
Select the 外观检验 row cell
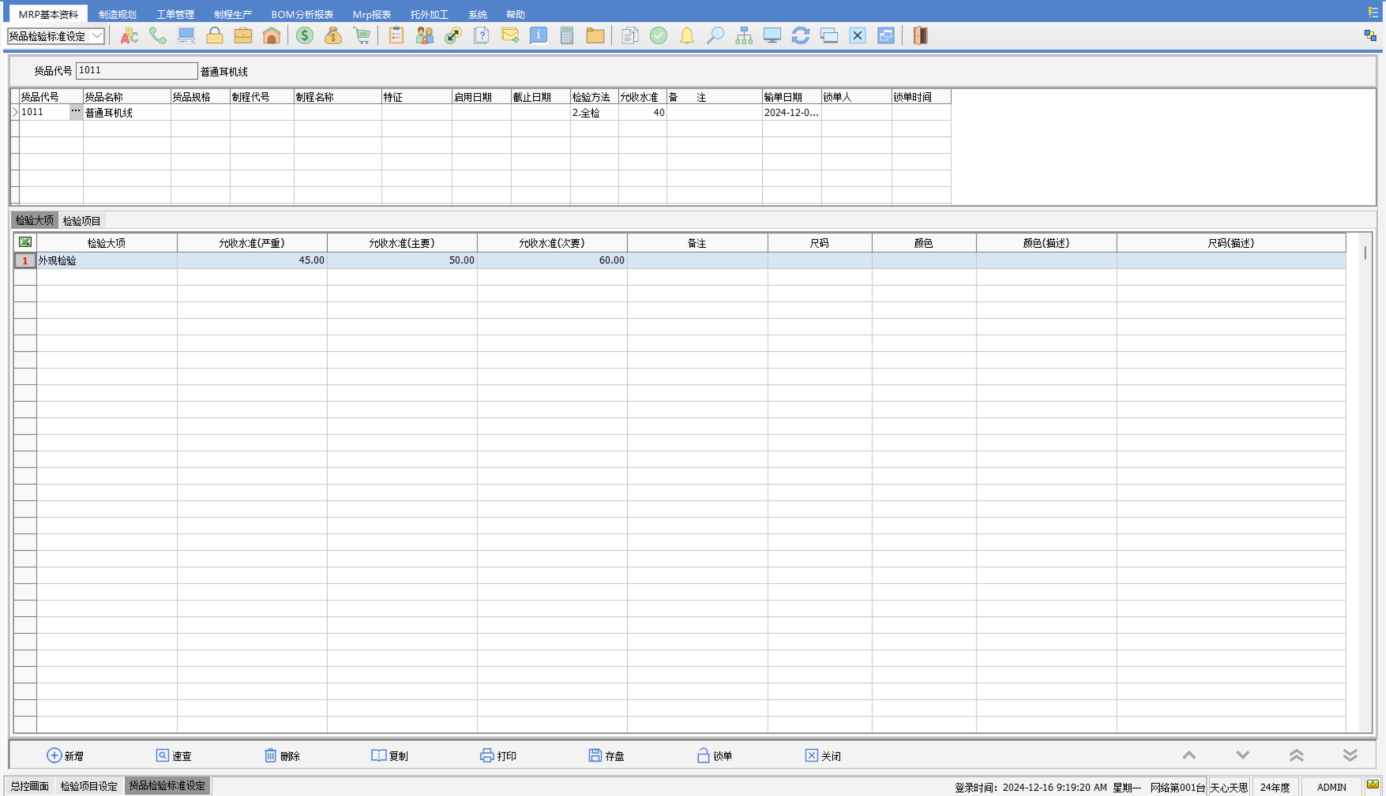[x=106, y=260]
